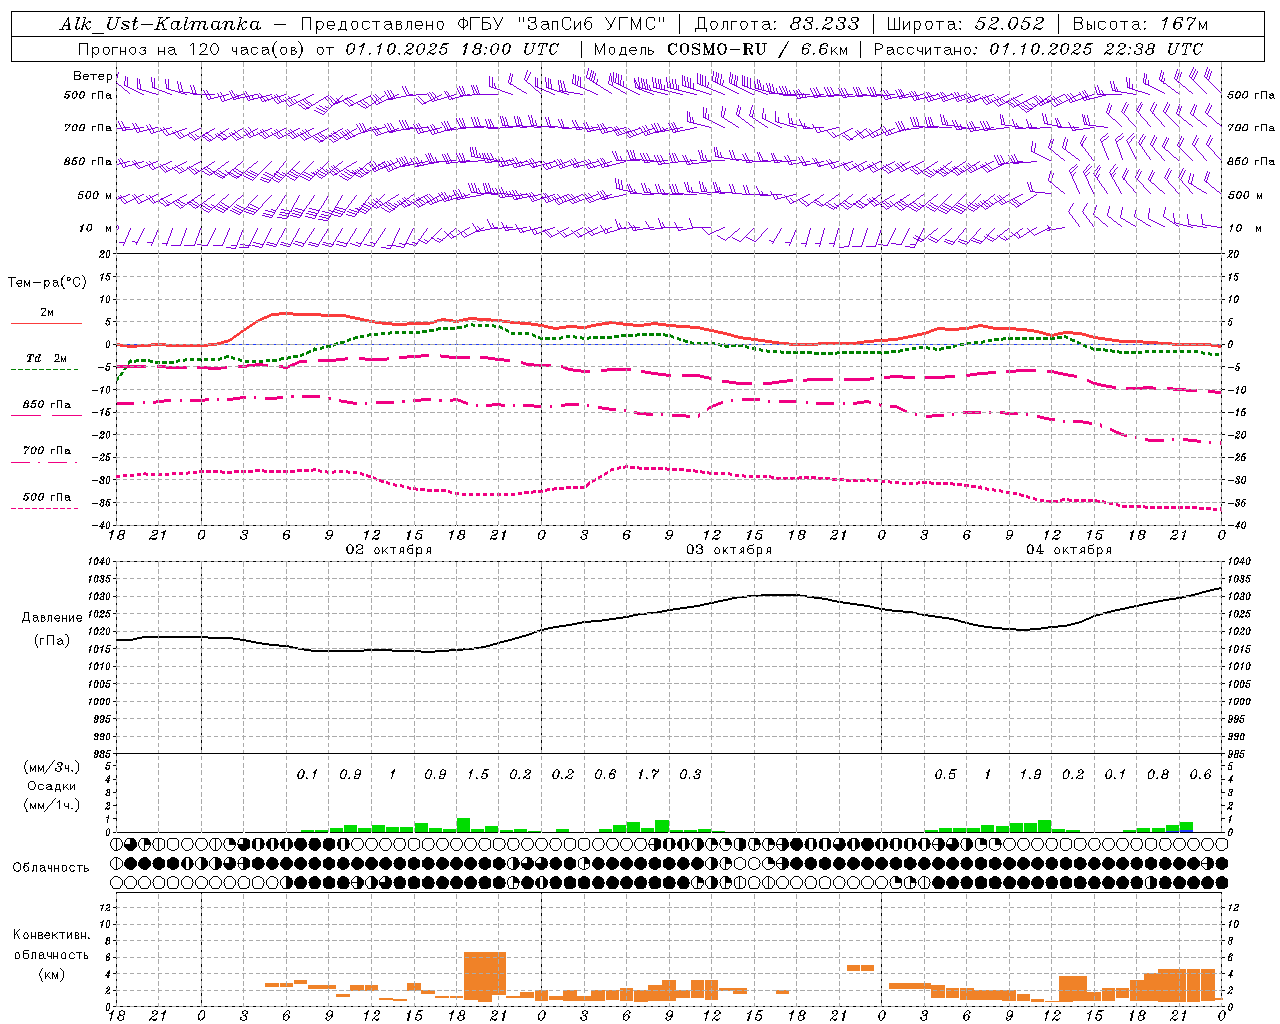Click the Ветер panel label

click(92, 76)
